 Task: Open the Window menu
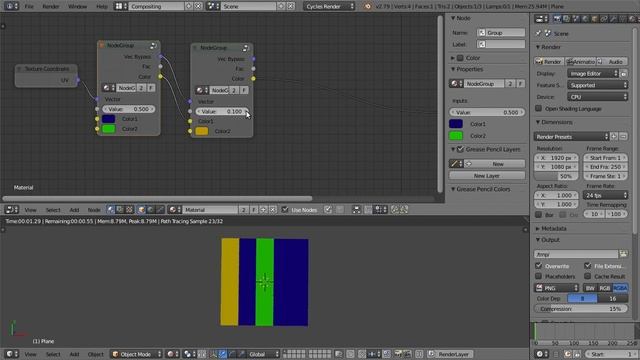(x=77, y=7)
